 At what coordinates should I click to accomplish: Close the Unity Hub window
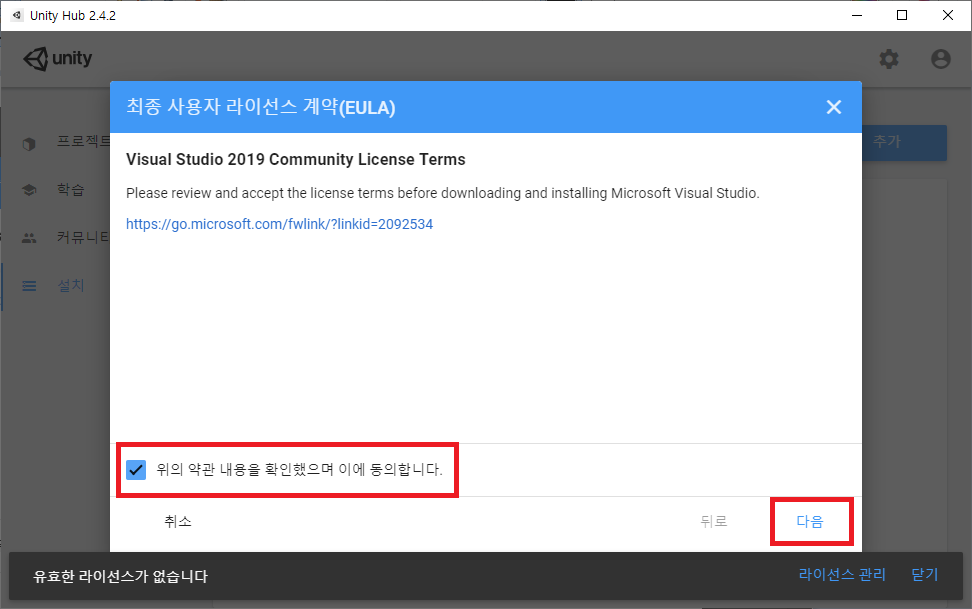[948, 16]
